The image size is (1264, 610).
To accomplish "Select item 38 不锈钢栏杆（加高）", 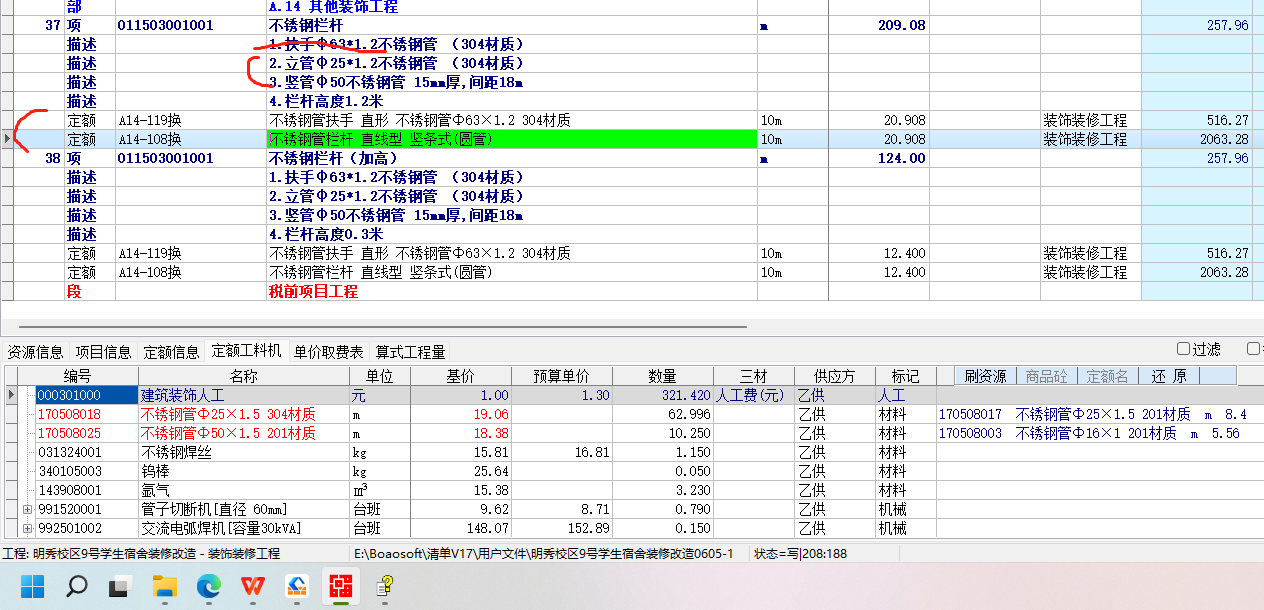I will (333, 158).
